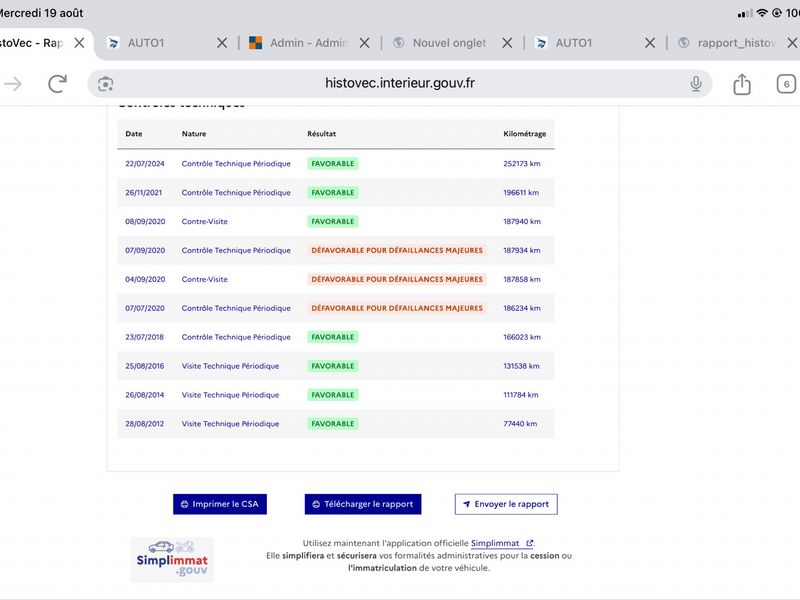Screen dimensions: 800x600
Task: Open the Simplimmat link
Action: [502, 543]
